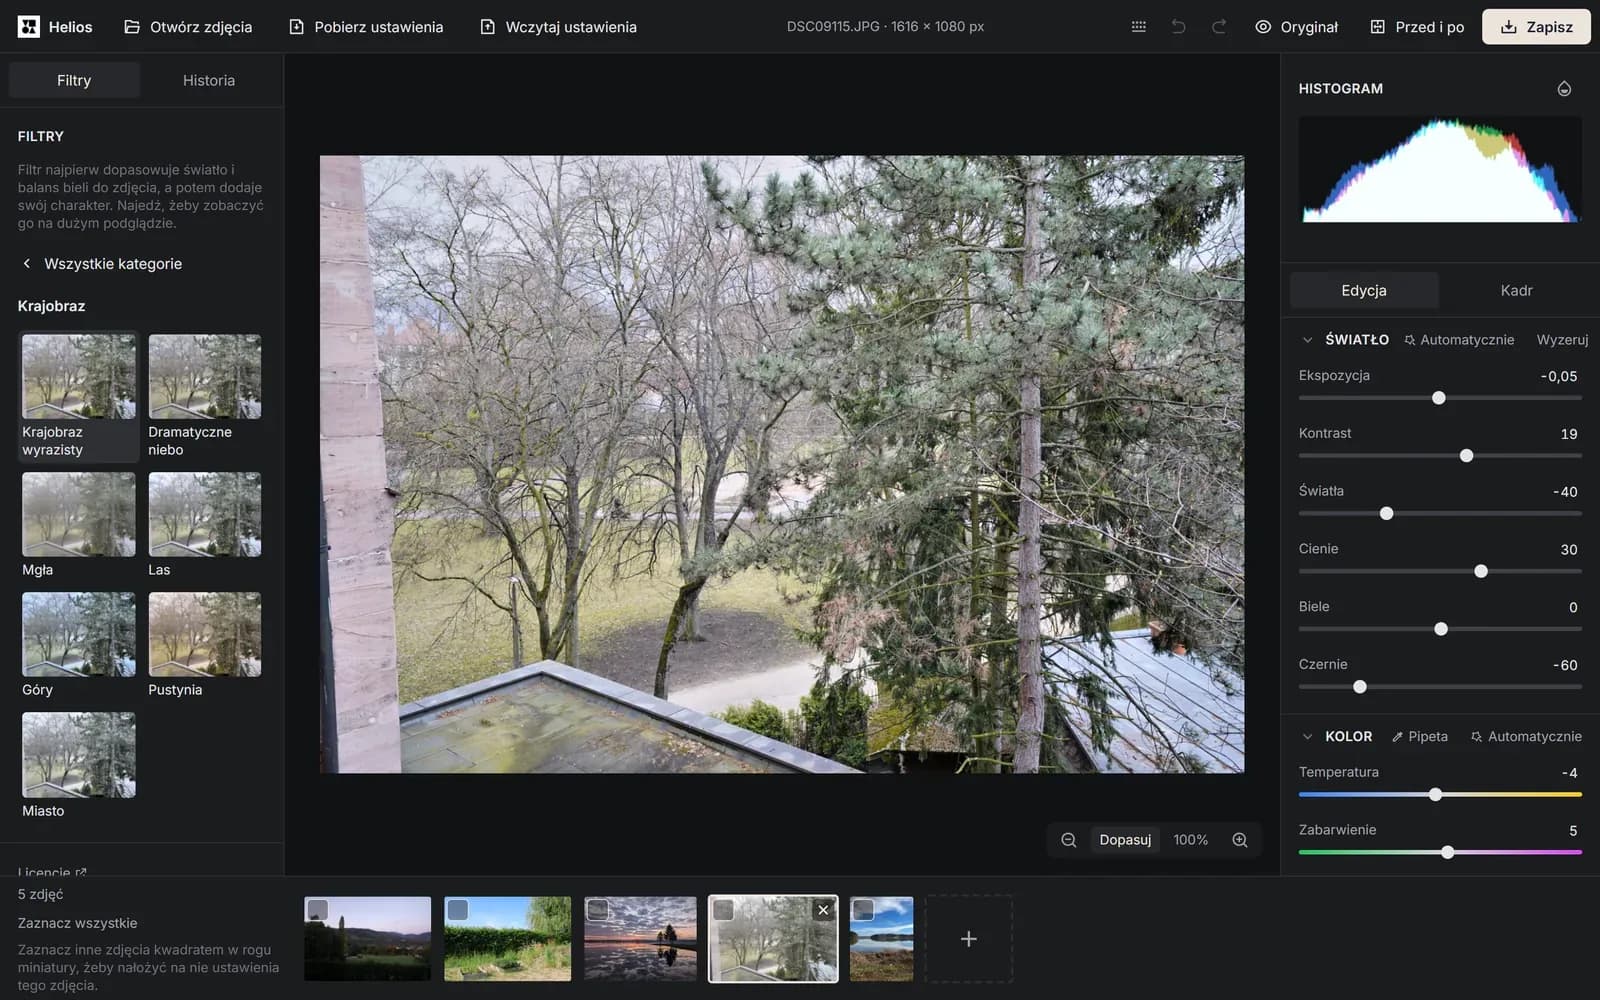
Task: Show the Oryginał view
Action: 1296,27
